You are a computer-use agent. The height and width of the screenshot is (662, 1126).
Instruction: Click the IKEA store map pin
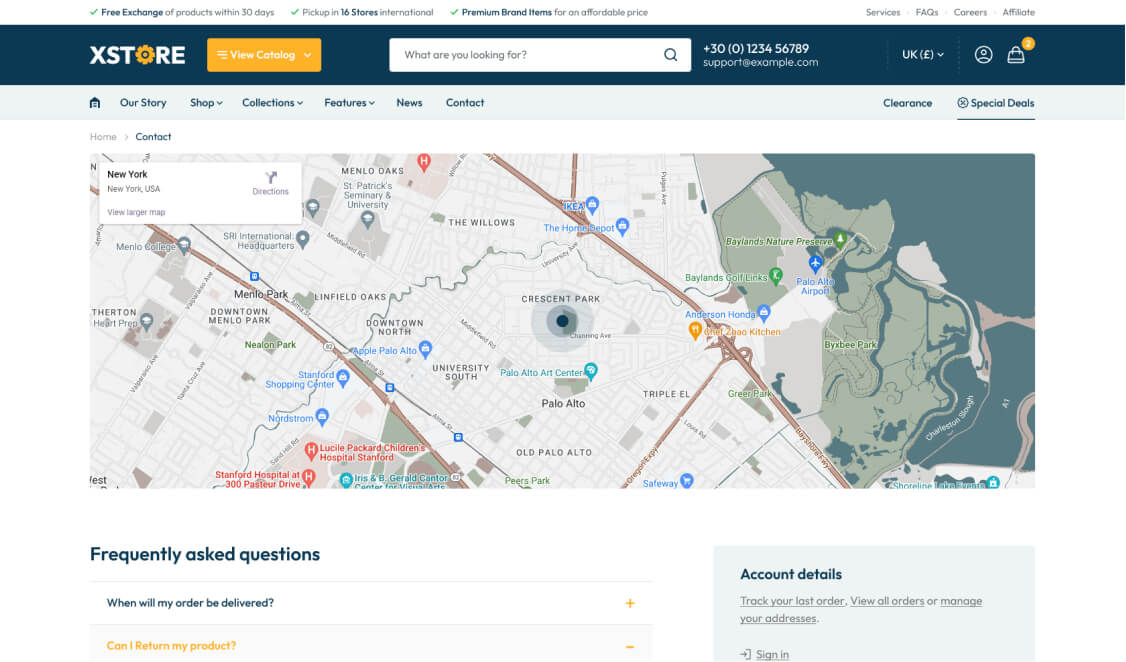point(592,205)
